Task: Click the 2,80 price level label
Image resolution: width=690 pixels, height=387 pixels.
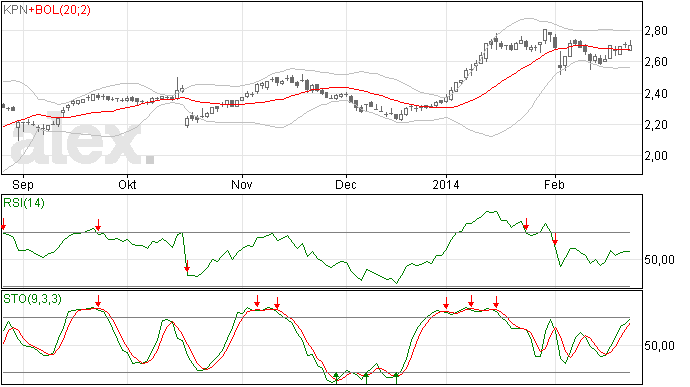Action: point(656,31)
